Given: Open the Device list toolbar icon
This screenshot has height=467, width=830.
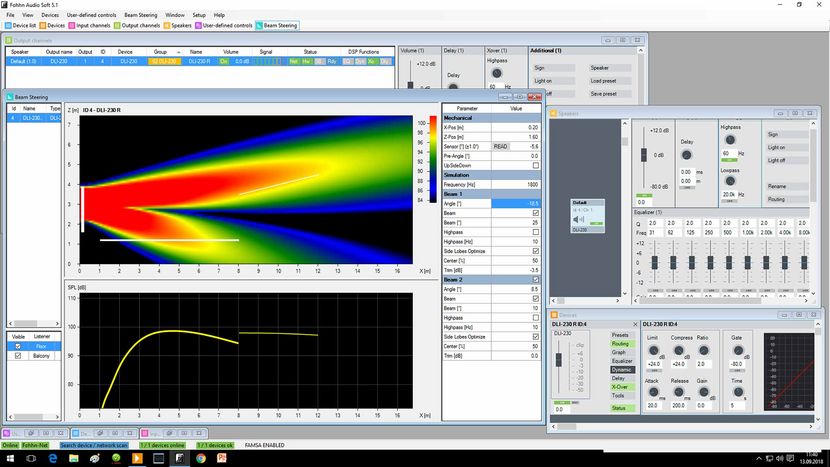Looking at the screenshot, I should (x=8, y=25).
